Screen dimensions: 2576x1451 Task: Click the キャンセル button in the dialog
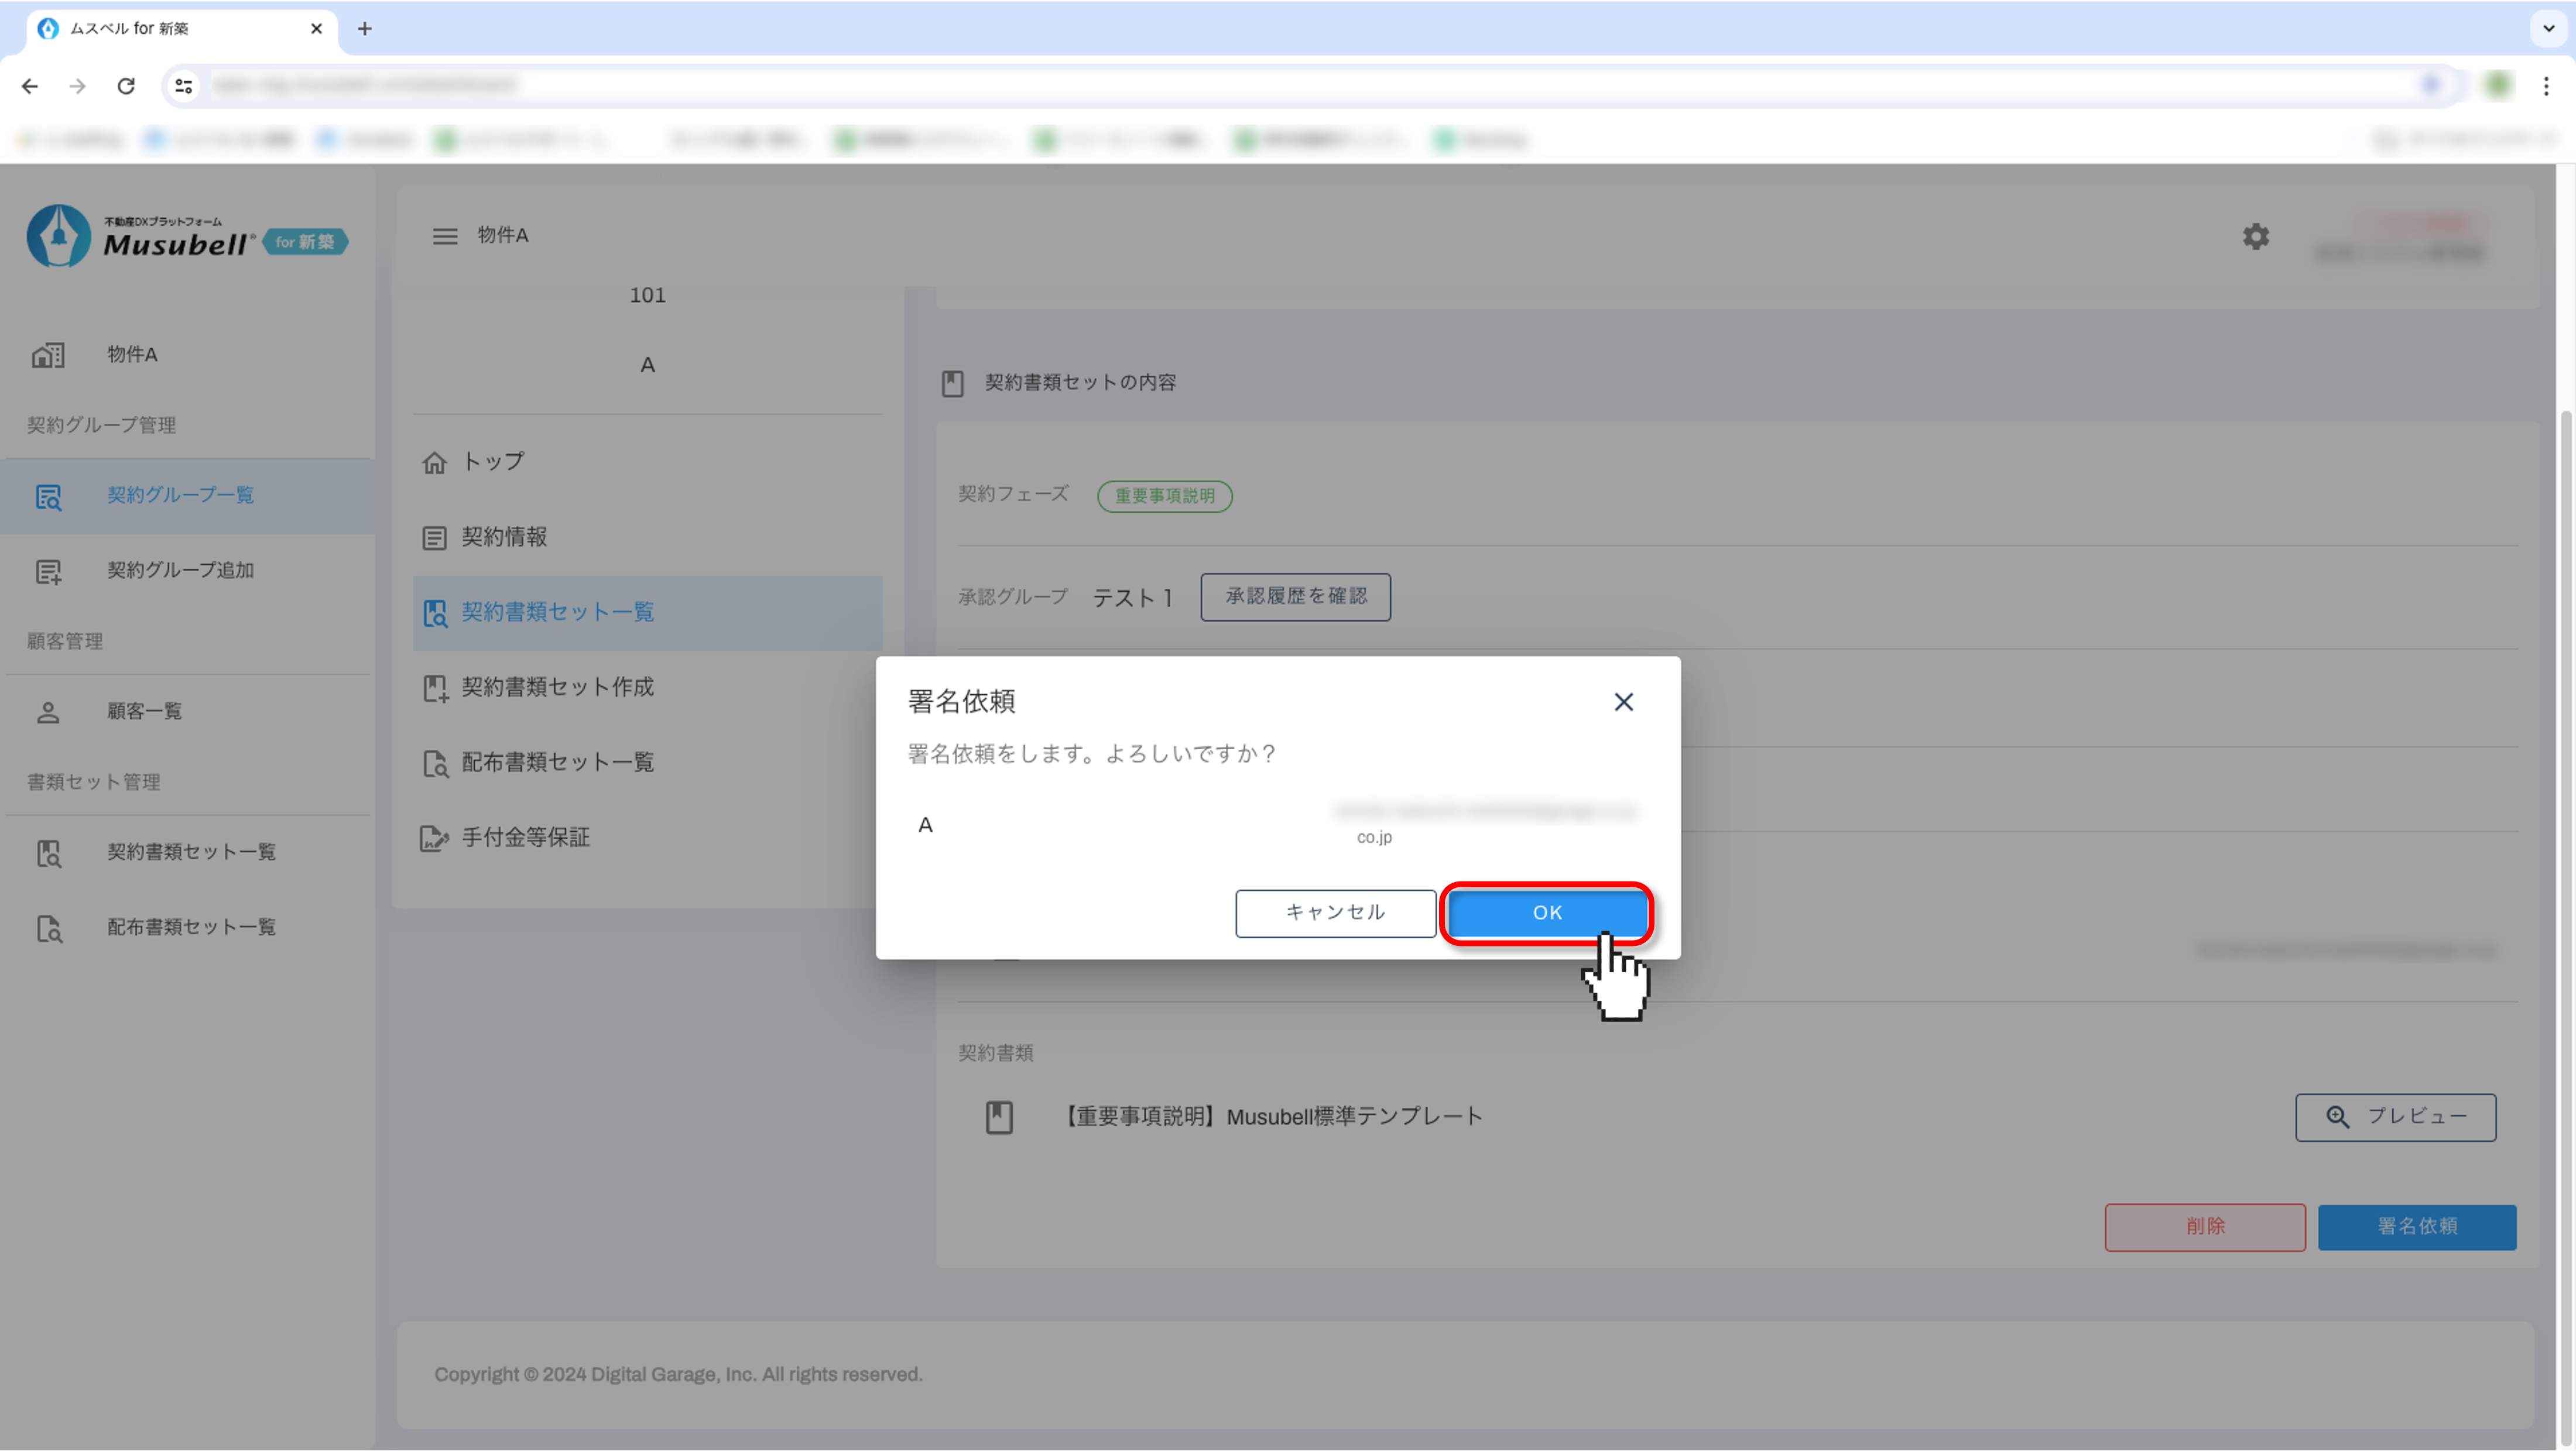[x=1335, y=912]
